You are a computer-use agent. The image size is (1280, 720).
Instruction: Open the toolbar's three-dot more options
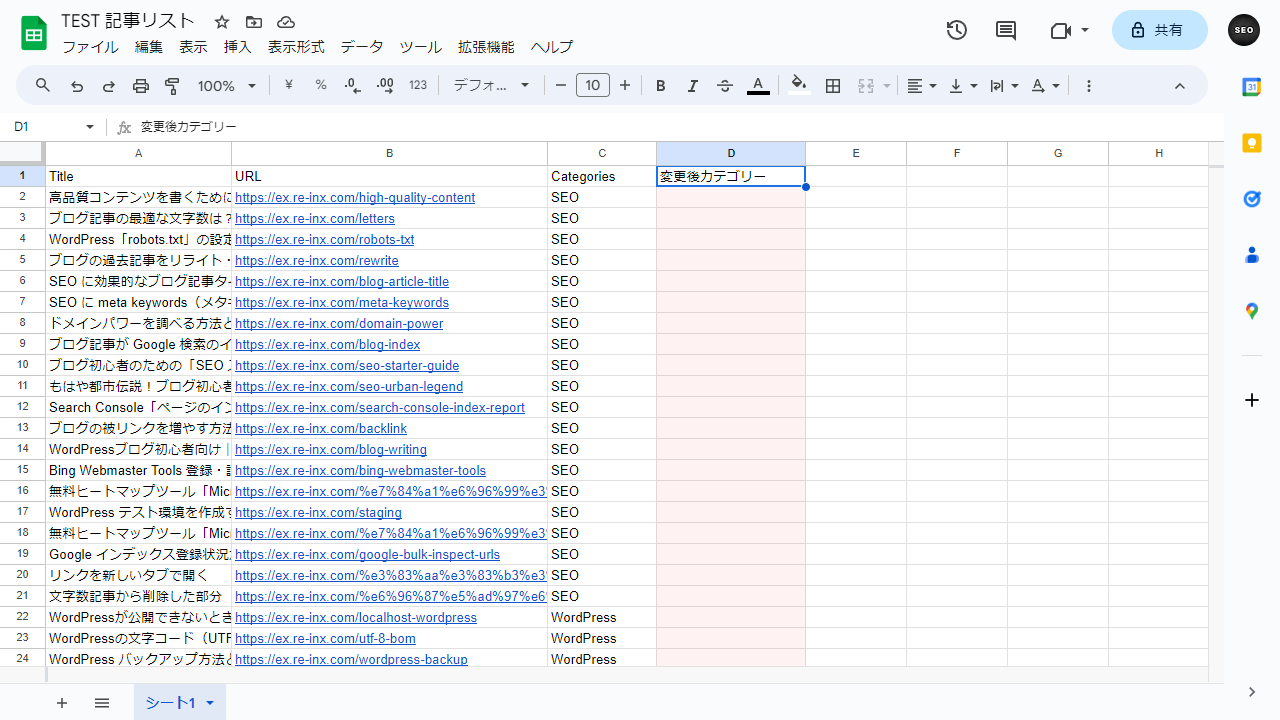click(x=1089, y=86)
